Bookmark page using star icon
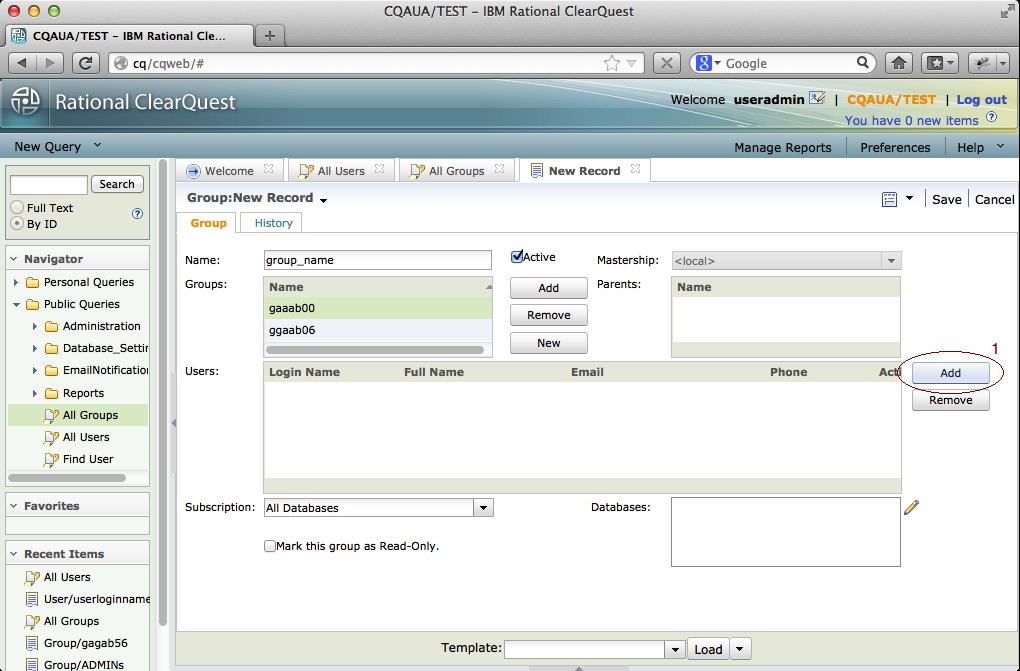 click(x=611, y=63)
